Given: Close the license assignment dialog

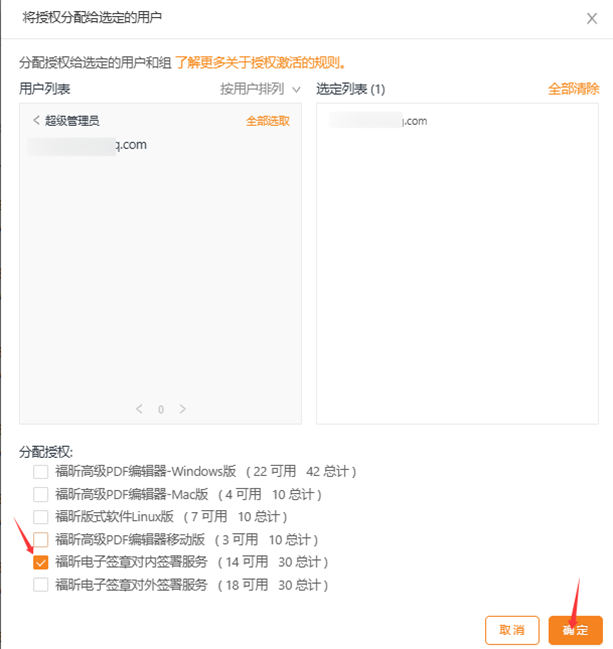Looking at the screenshot, I should point(592,18).
